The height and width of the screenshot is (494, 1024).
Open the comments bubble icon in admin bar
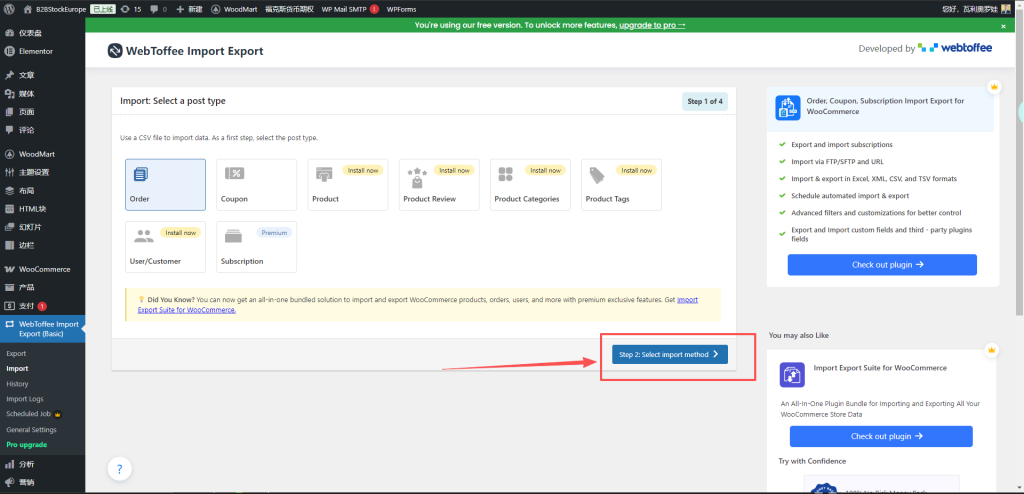(157, 9)
